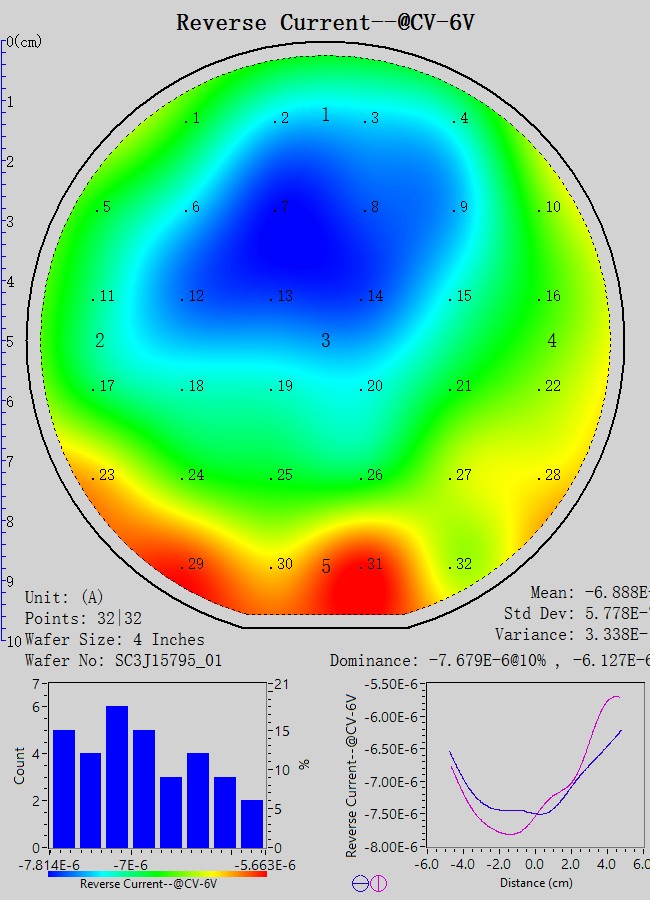Click the Wafer No SC3J15795_01 label
Image resolution: width=650 pixels, height=900 pixels.
coord(123,660)
